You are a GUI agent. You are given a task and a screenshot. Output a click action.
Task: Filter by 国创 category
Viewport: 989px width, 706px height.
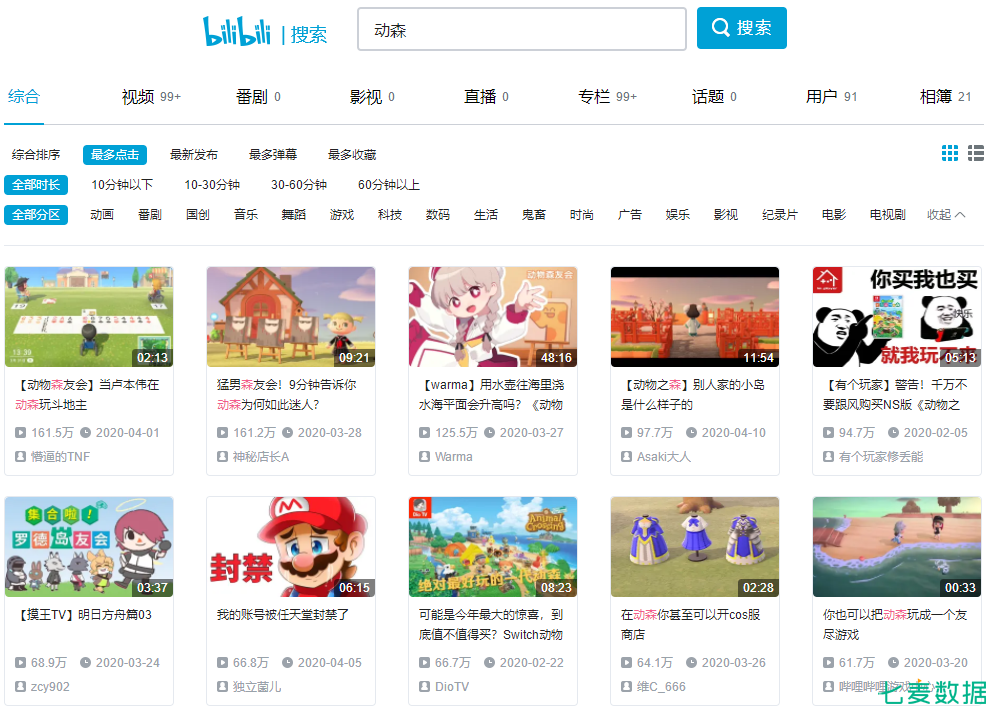pyautogui.click(x=197, y=215)
